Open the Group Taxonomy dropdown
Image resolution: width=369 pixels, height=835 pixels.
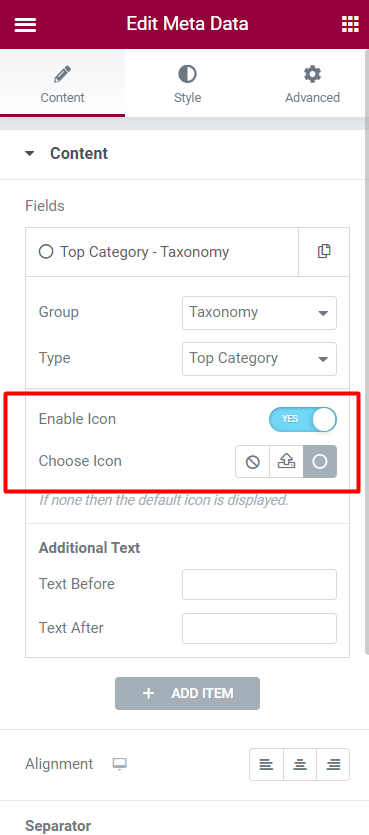[259, 313]
